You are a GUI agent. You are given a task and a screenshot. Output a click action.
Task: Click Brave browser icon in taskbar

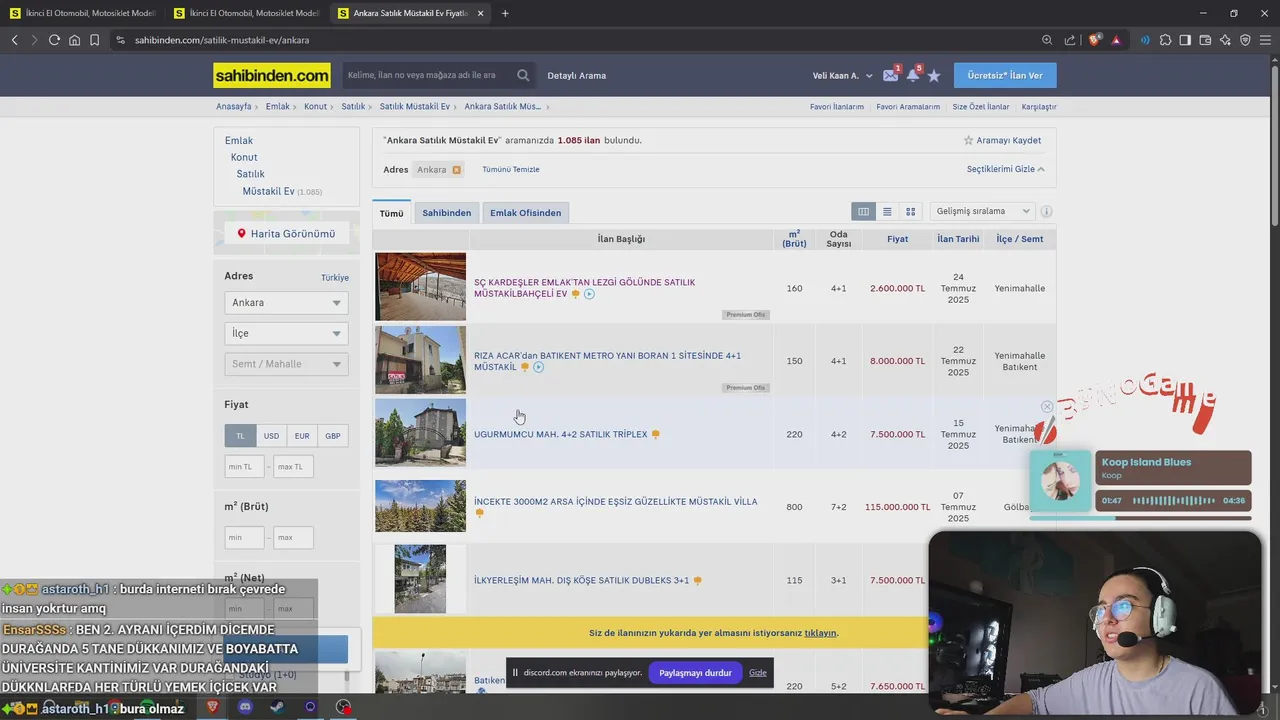click(213, 707)
